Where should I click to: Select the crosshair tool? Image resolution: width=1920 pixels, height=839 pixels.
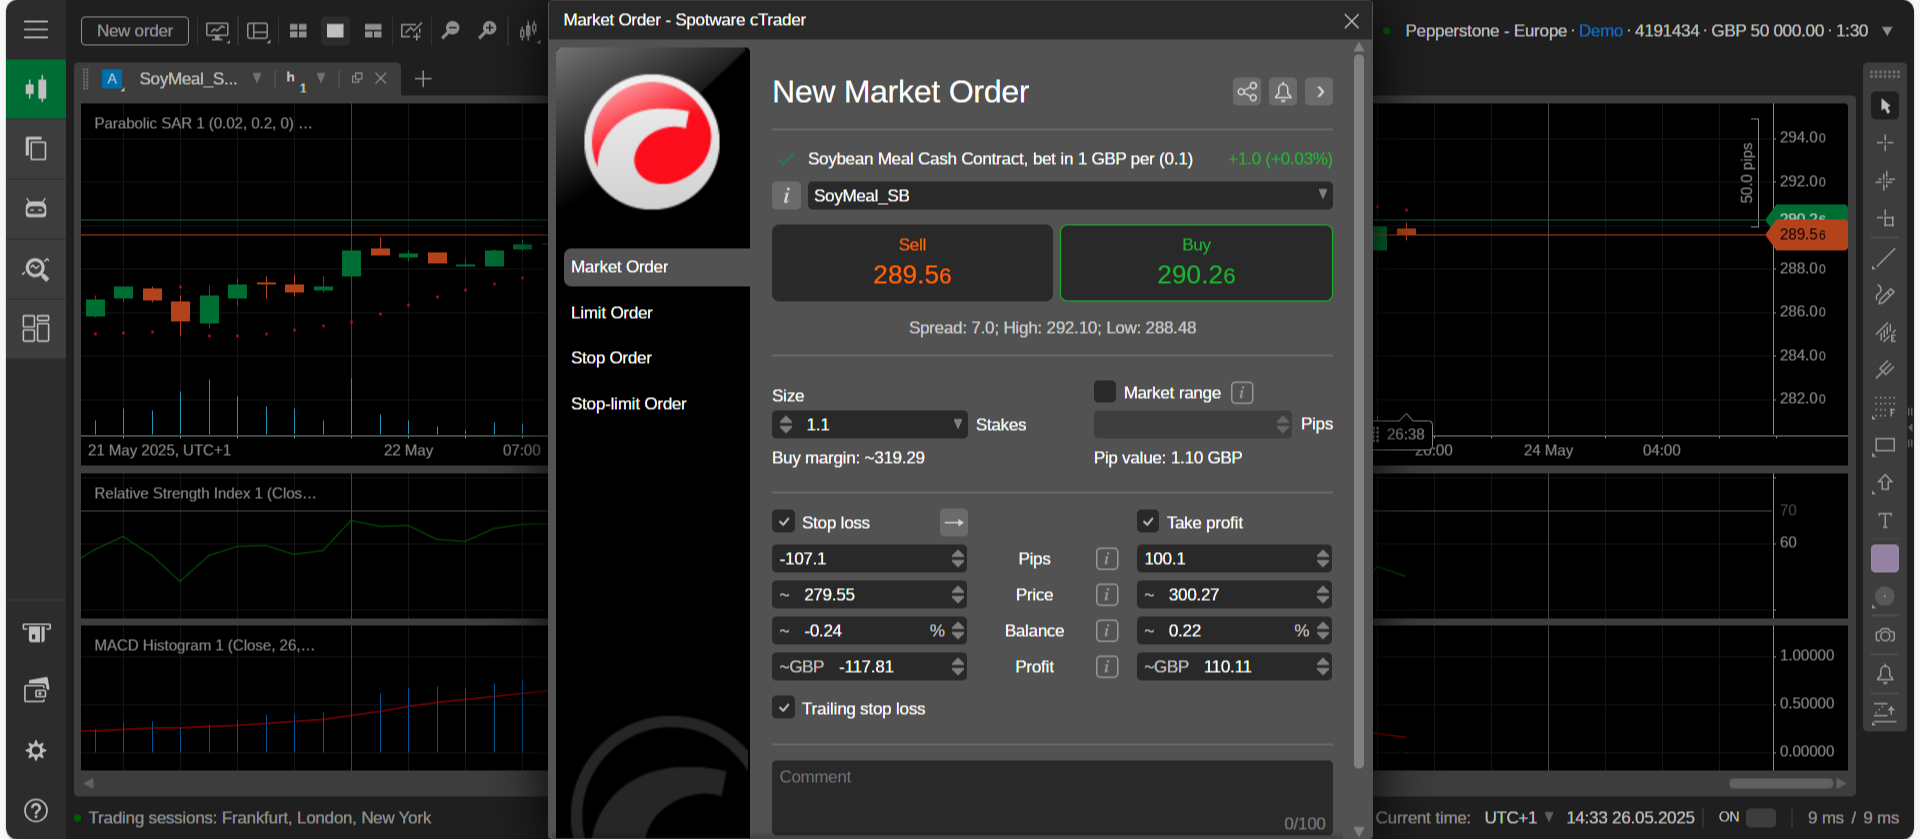1885,142
